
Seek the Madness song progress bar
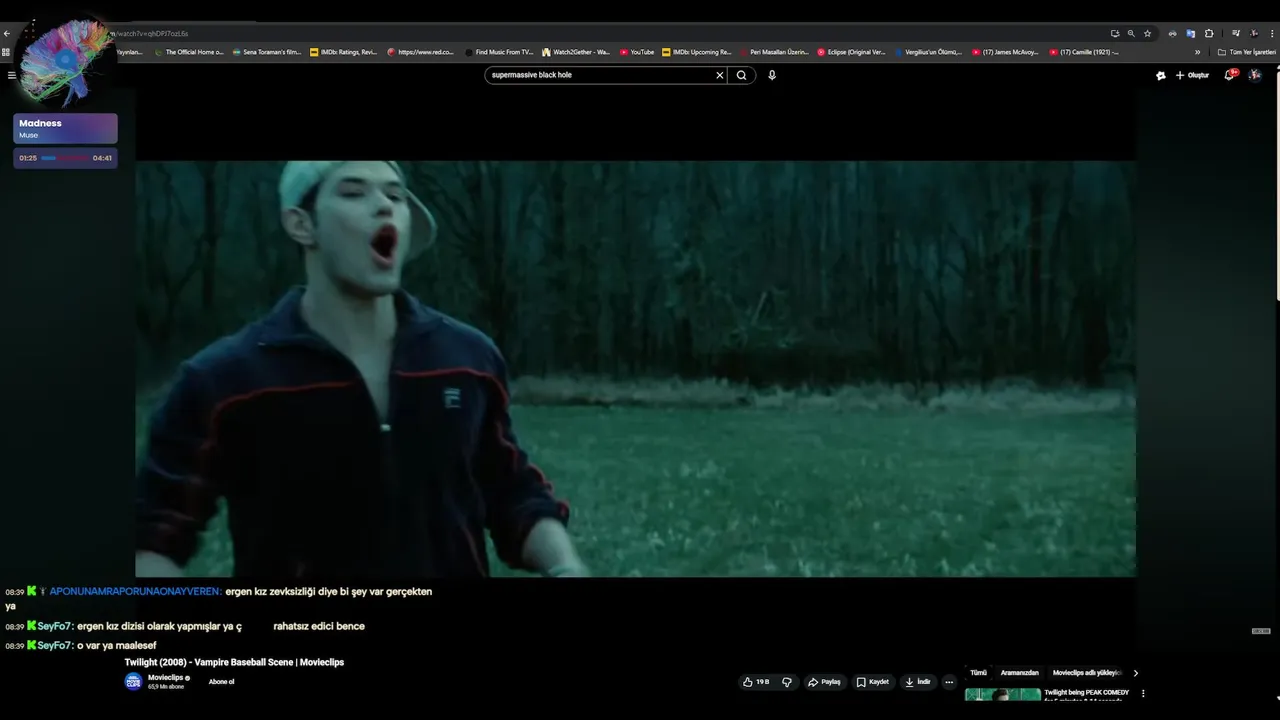coord(64,158)
